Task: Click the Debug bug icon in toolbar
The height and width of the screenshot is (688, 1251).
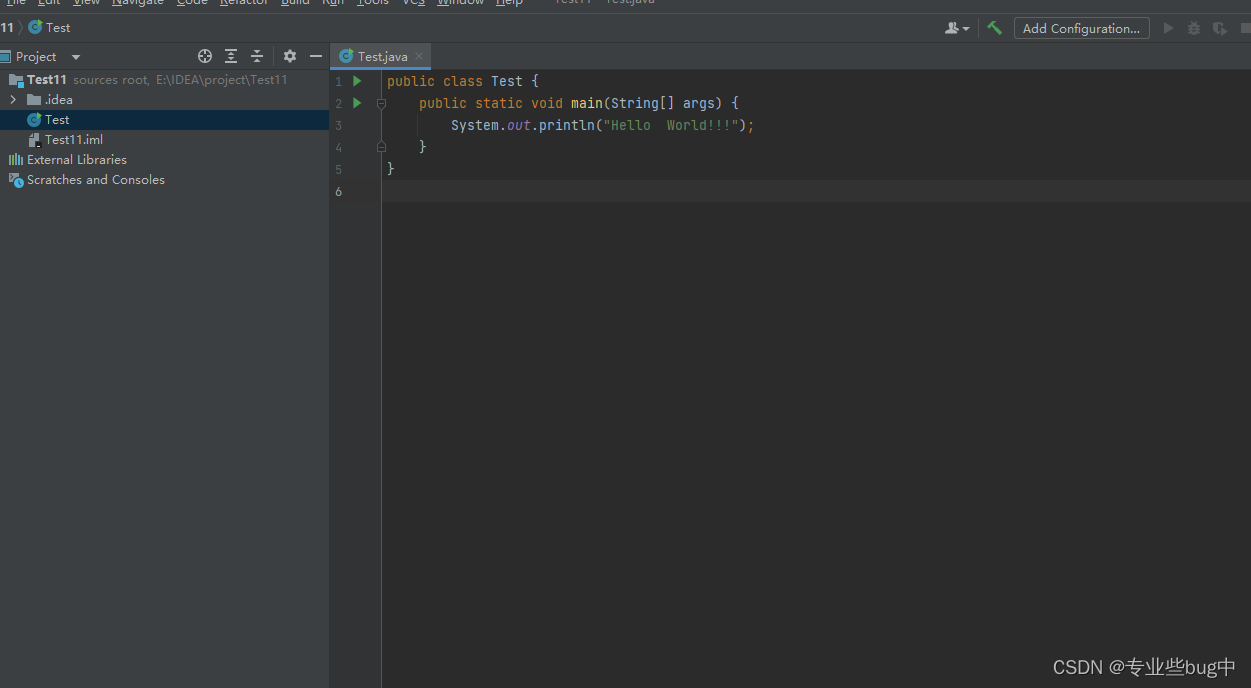Action: tap(1193, 28)
